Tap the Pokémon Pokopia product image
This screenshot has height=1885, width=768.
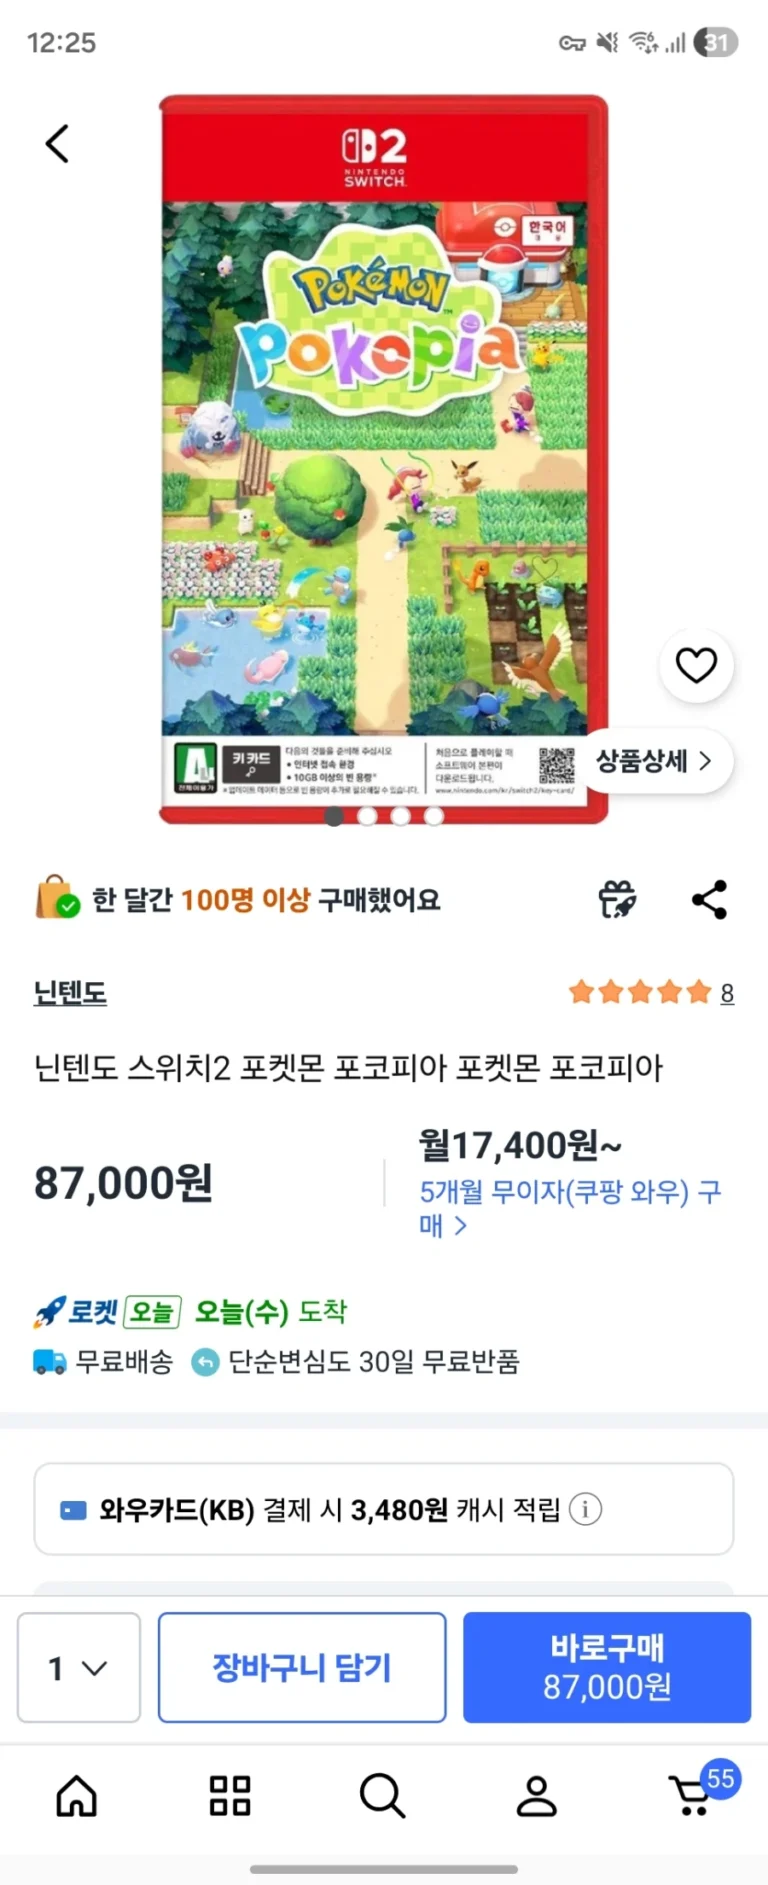[x=384, y=459]
